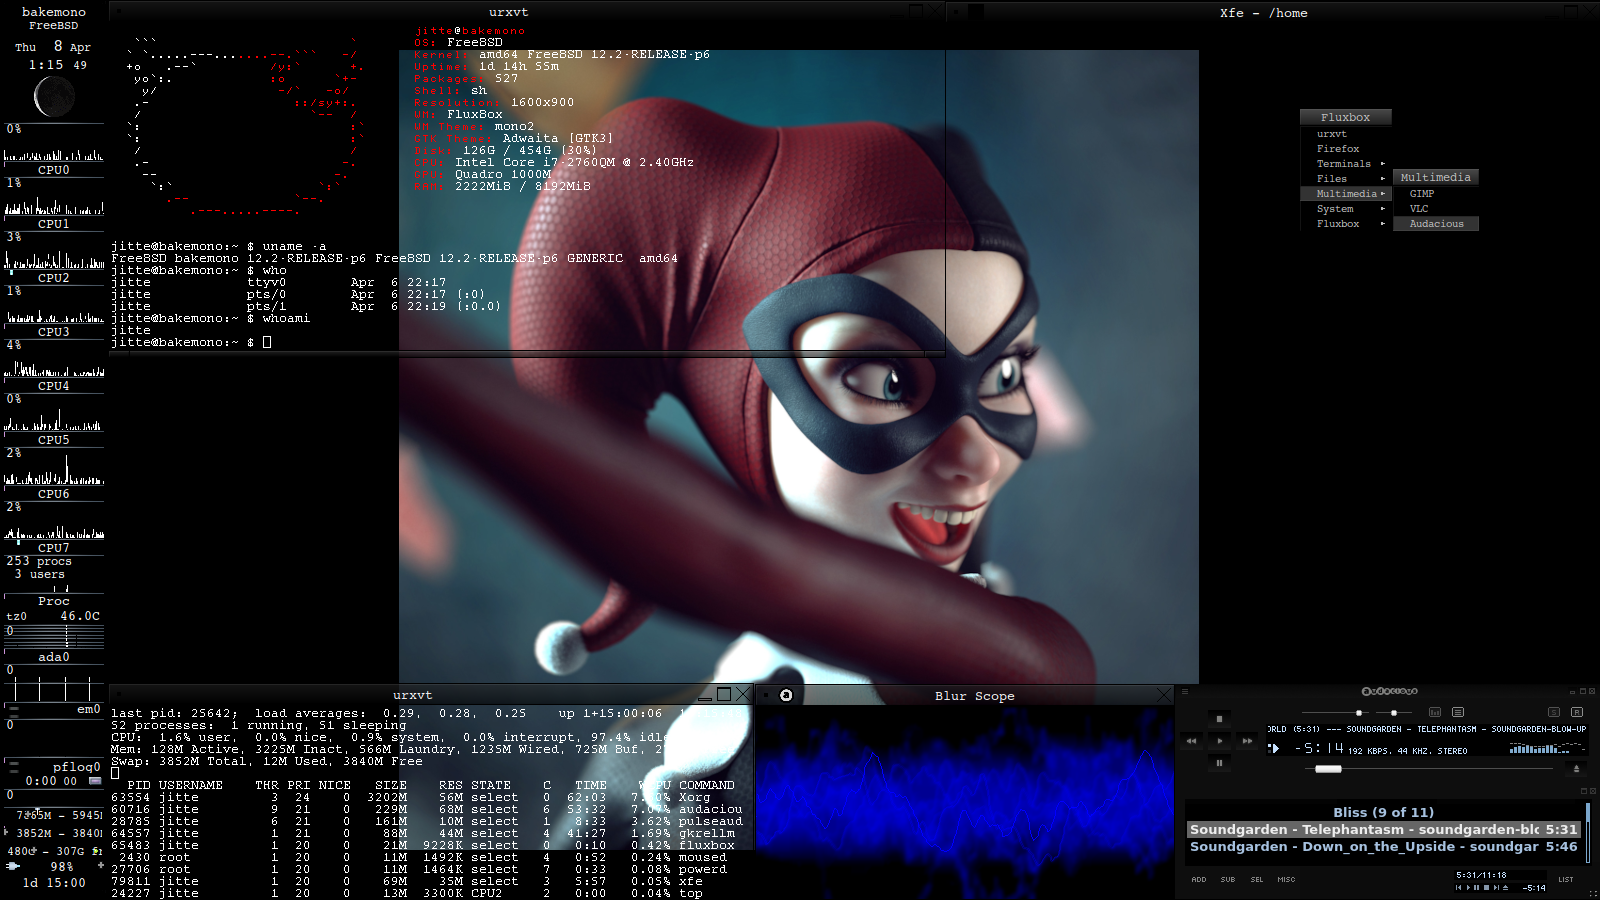This screenshot has width=1600, height=900.
Task: Expand the Terminals submenu
Action: pyautogui.click(x=1345, y=164)
